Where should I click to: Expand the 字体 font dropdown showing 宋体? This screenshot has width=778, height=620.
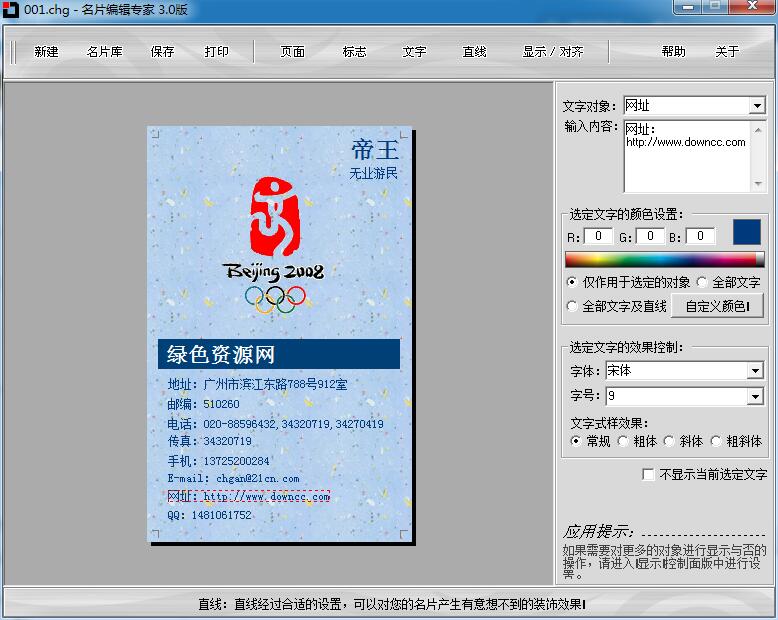755,371
